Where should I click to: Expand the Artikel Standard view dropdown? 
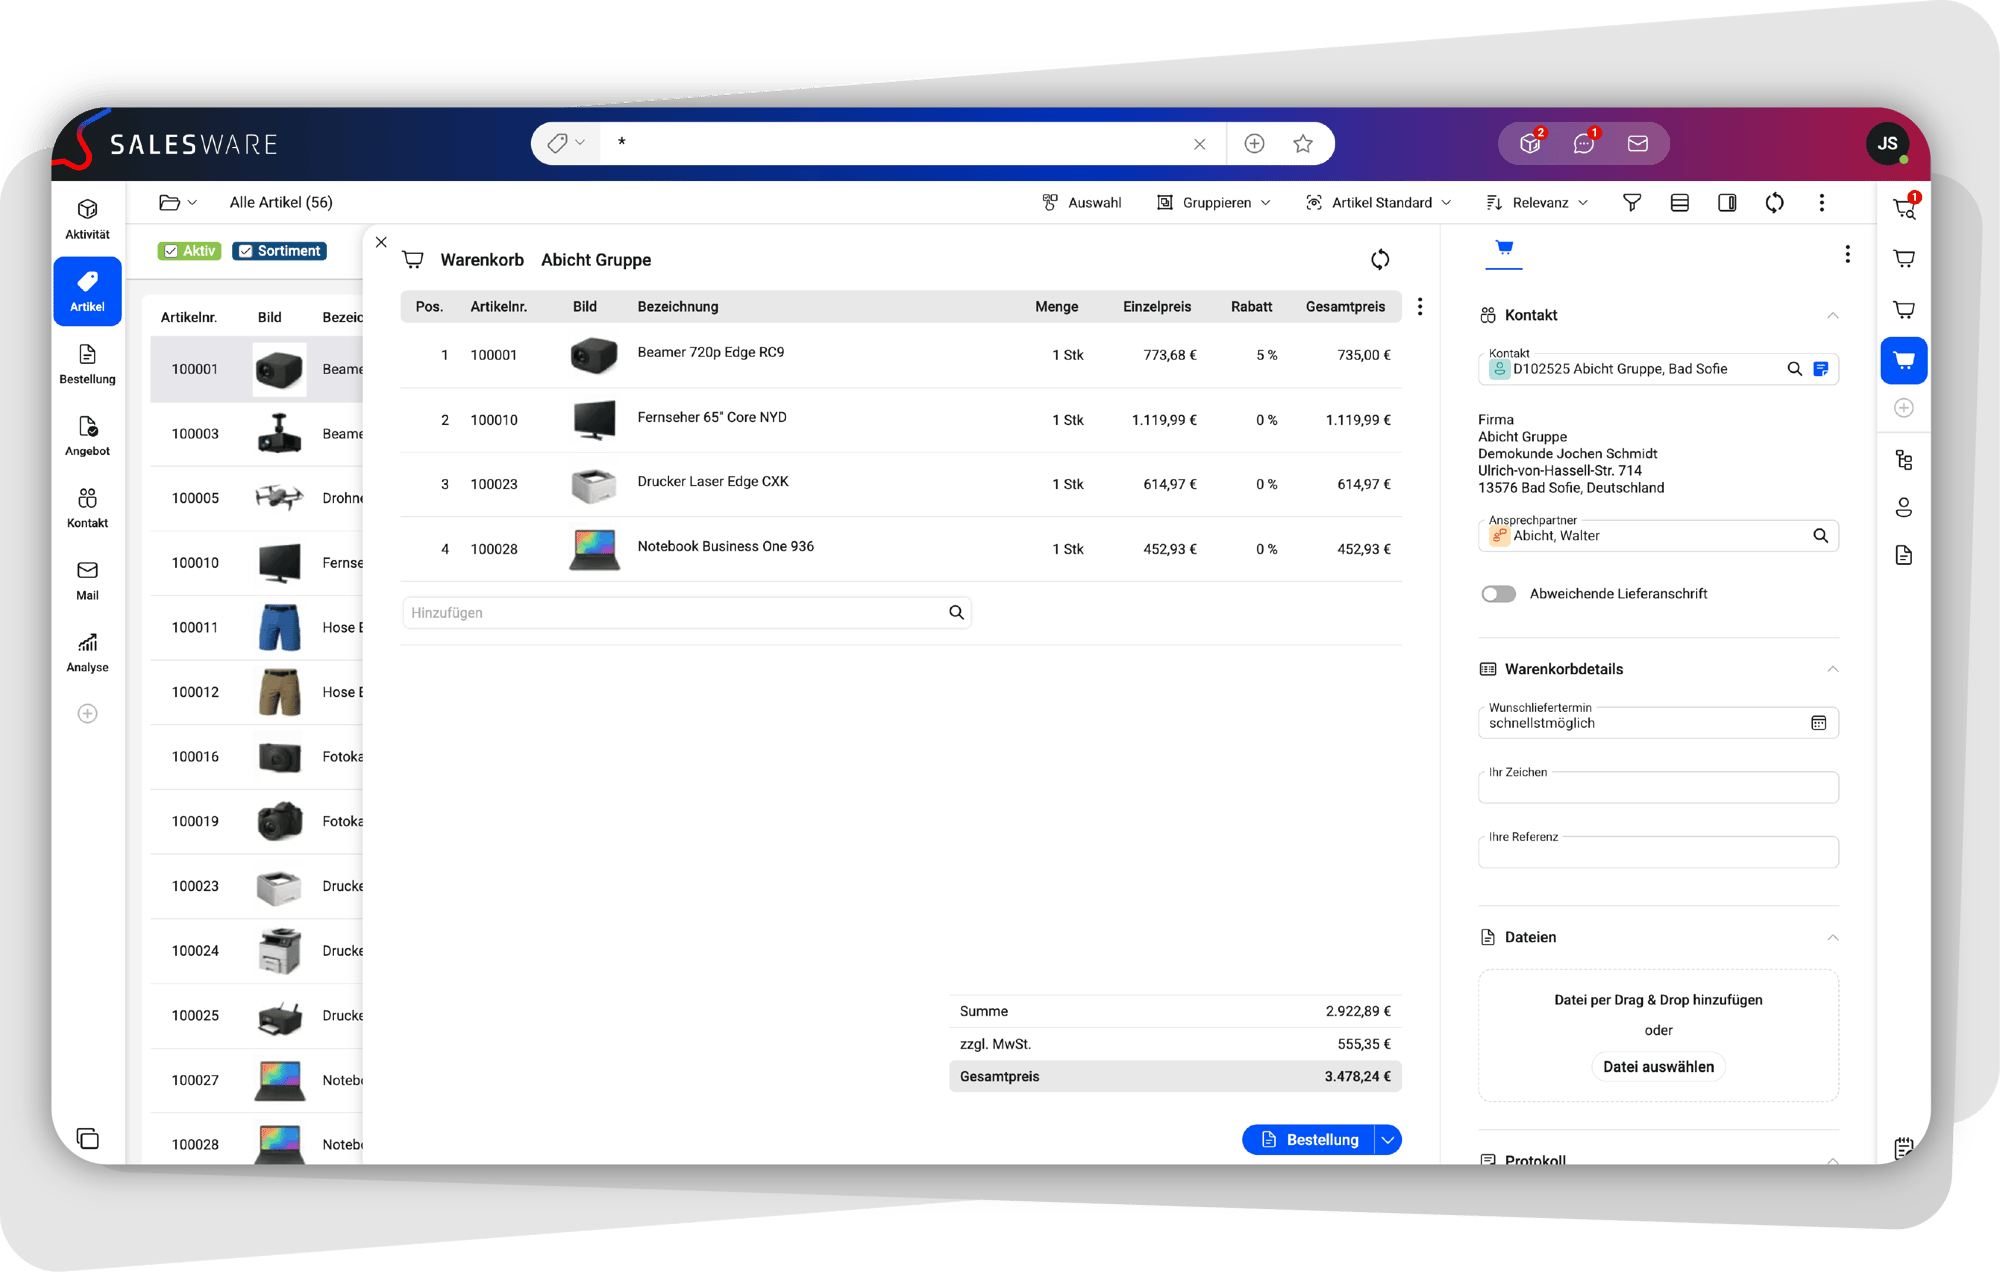pos(1379,202)
